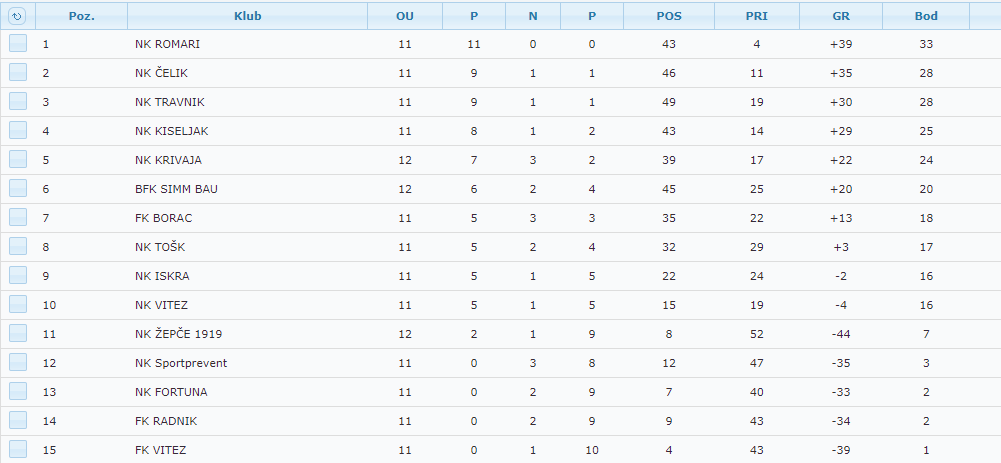The height and width of the screenshot is (463, 1001).
Task: Select the NK ČELIK row checkbox
Action: (x=18, y=72)
